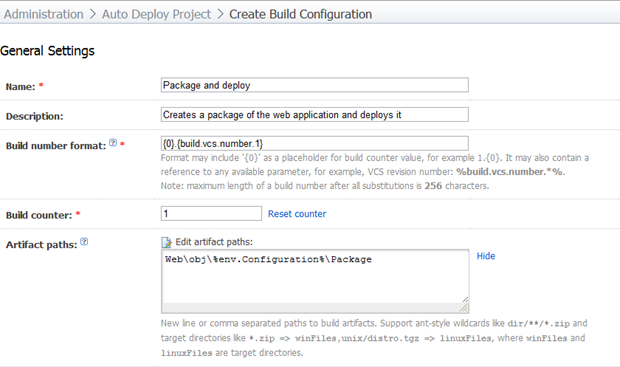Click the 'Note: maximum length' hint line
This screenshot has height=367, width=620.
(x=325, y=186)
